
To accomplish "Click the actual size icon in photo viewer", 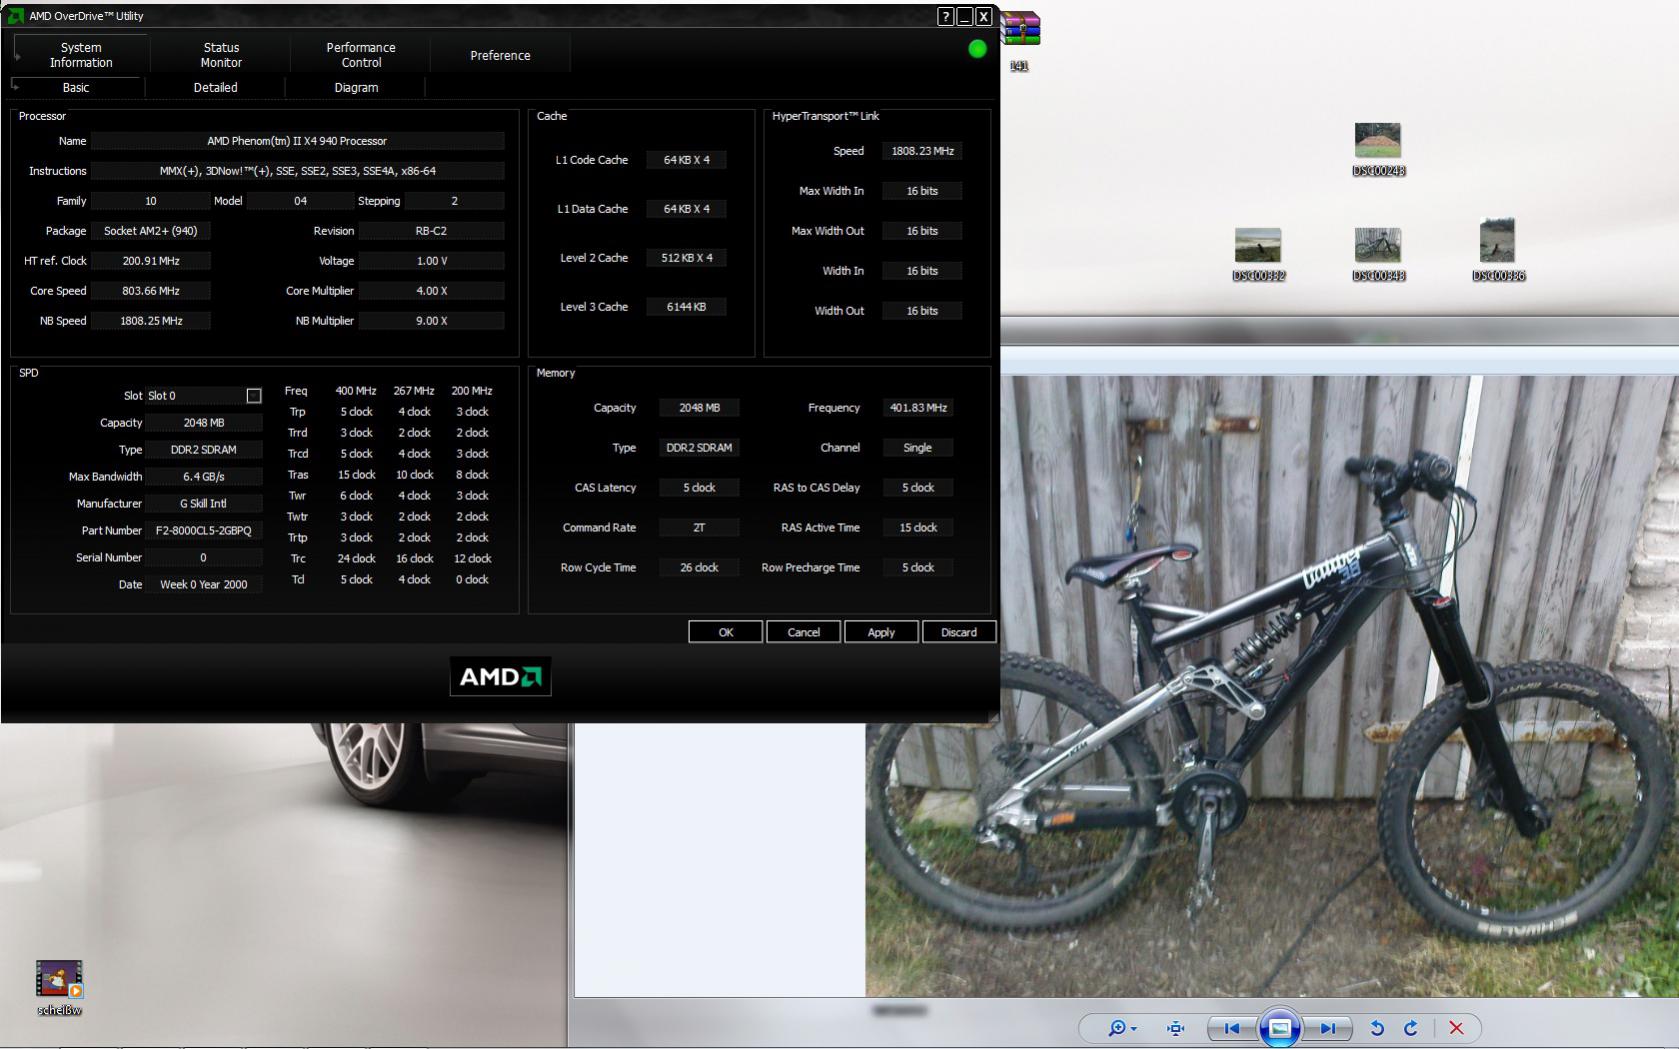I will (x=1176, y=1028).
